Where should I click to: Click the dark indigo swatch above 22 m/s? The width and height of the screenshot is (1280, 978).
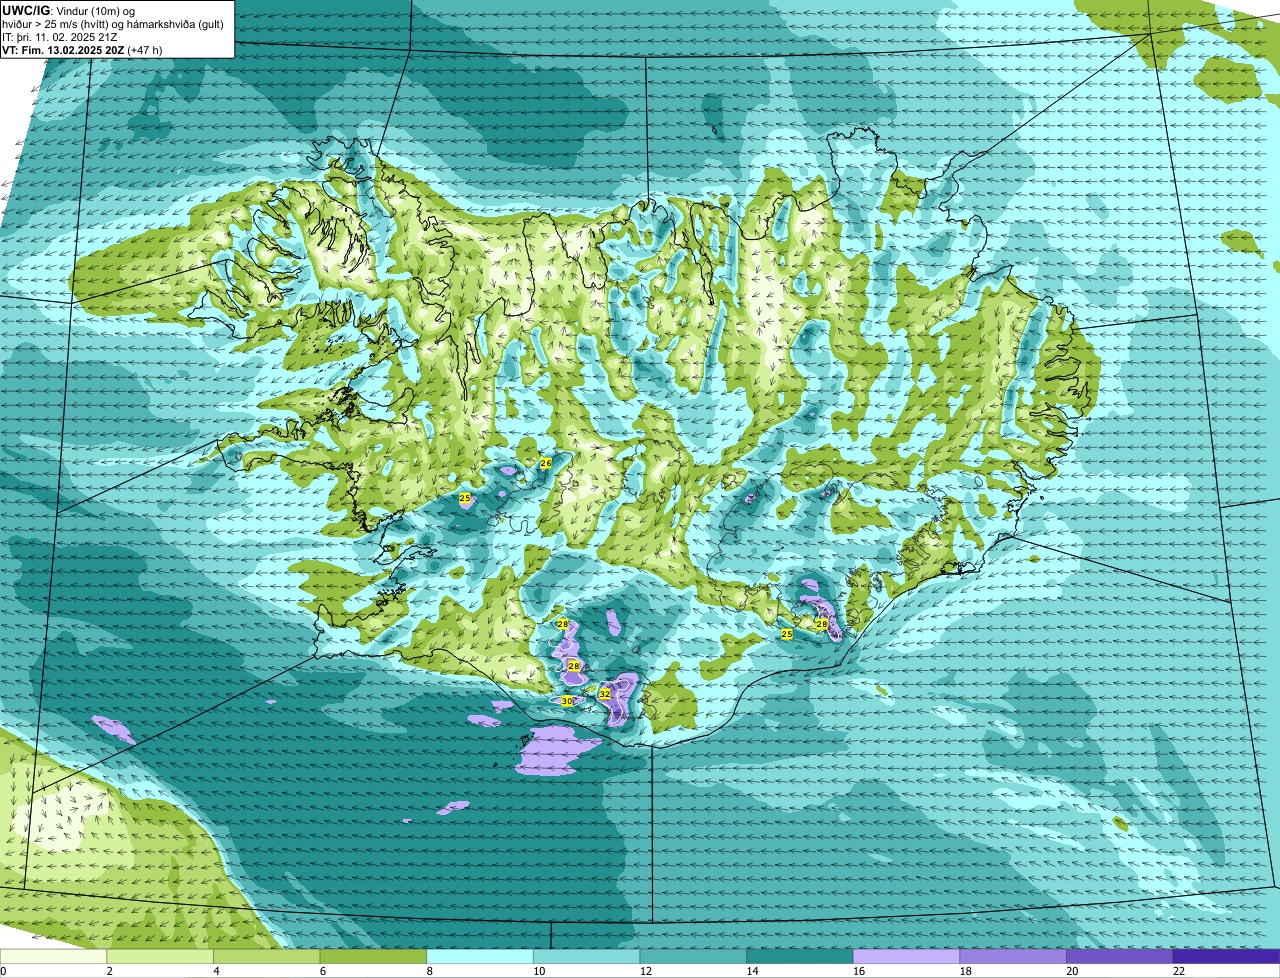click(x=1227, y=956)
